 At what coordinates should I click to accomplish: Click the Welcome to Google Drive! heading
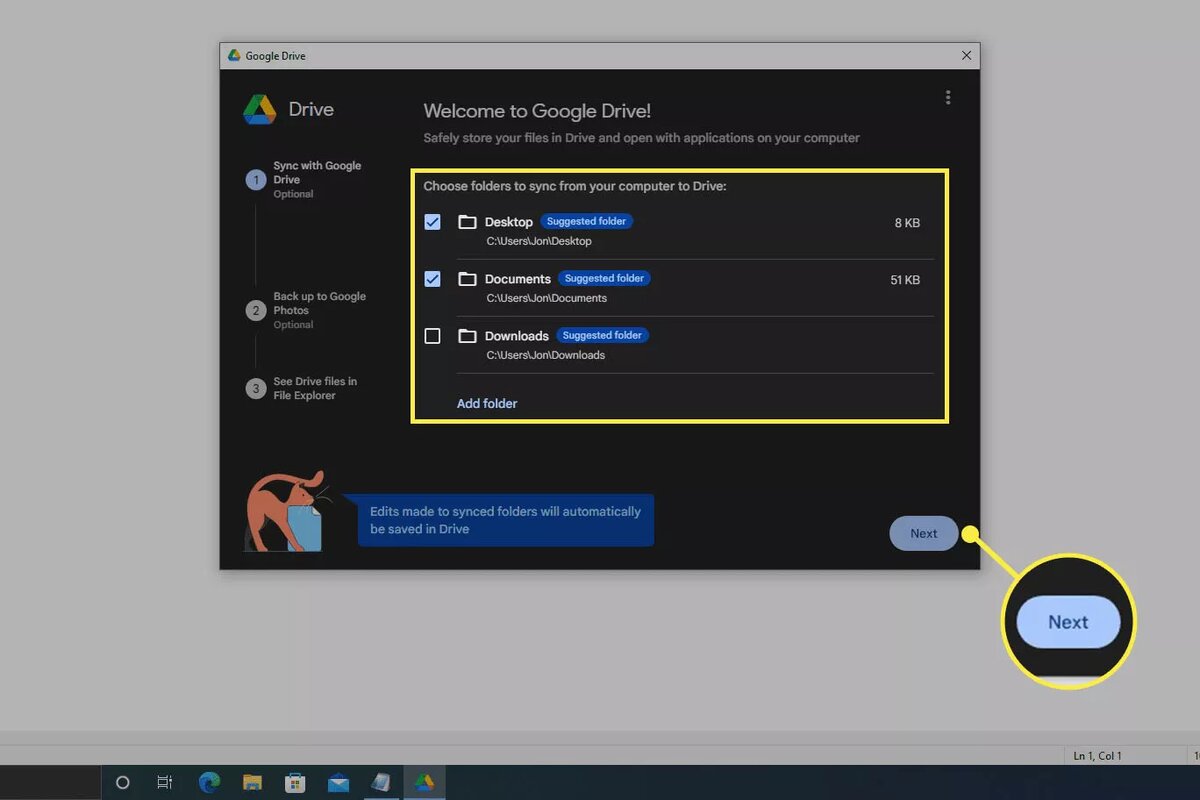[x=537, y=111]
